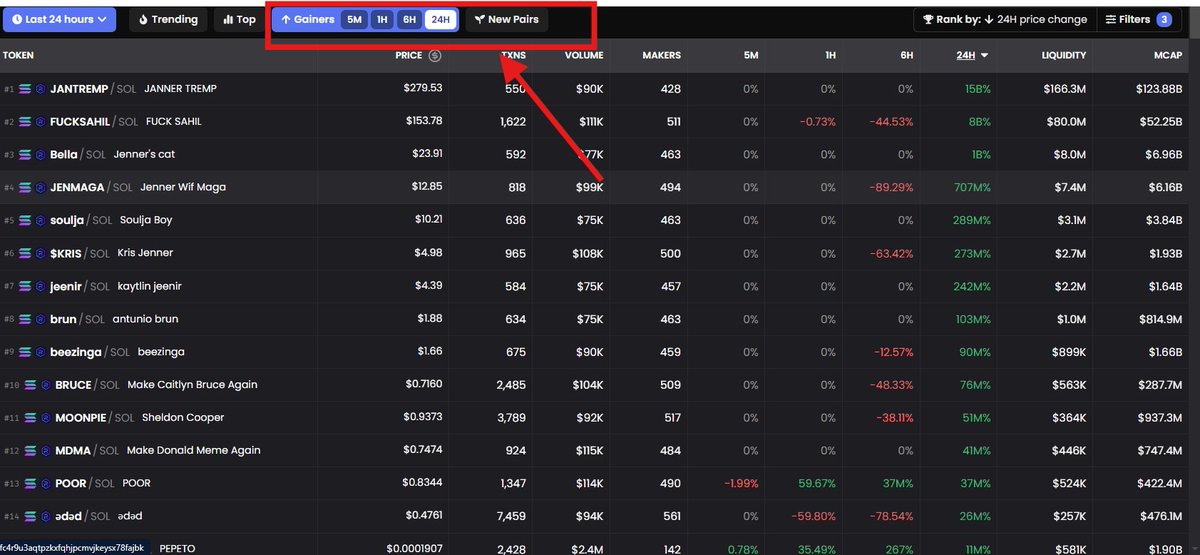Switch Gainers period to 24H
Image resolution: width=1200 pixels, height=555 pixels.
point(440,19)
